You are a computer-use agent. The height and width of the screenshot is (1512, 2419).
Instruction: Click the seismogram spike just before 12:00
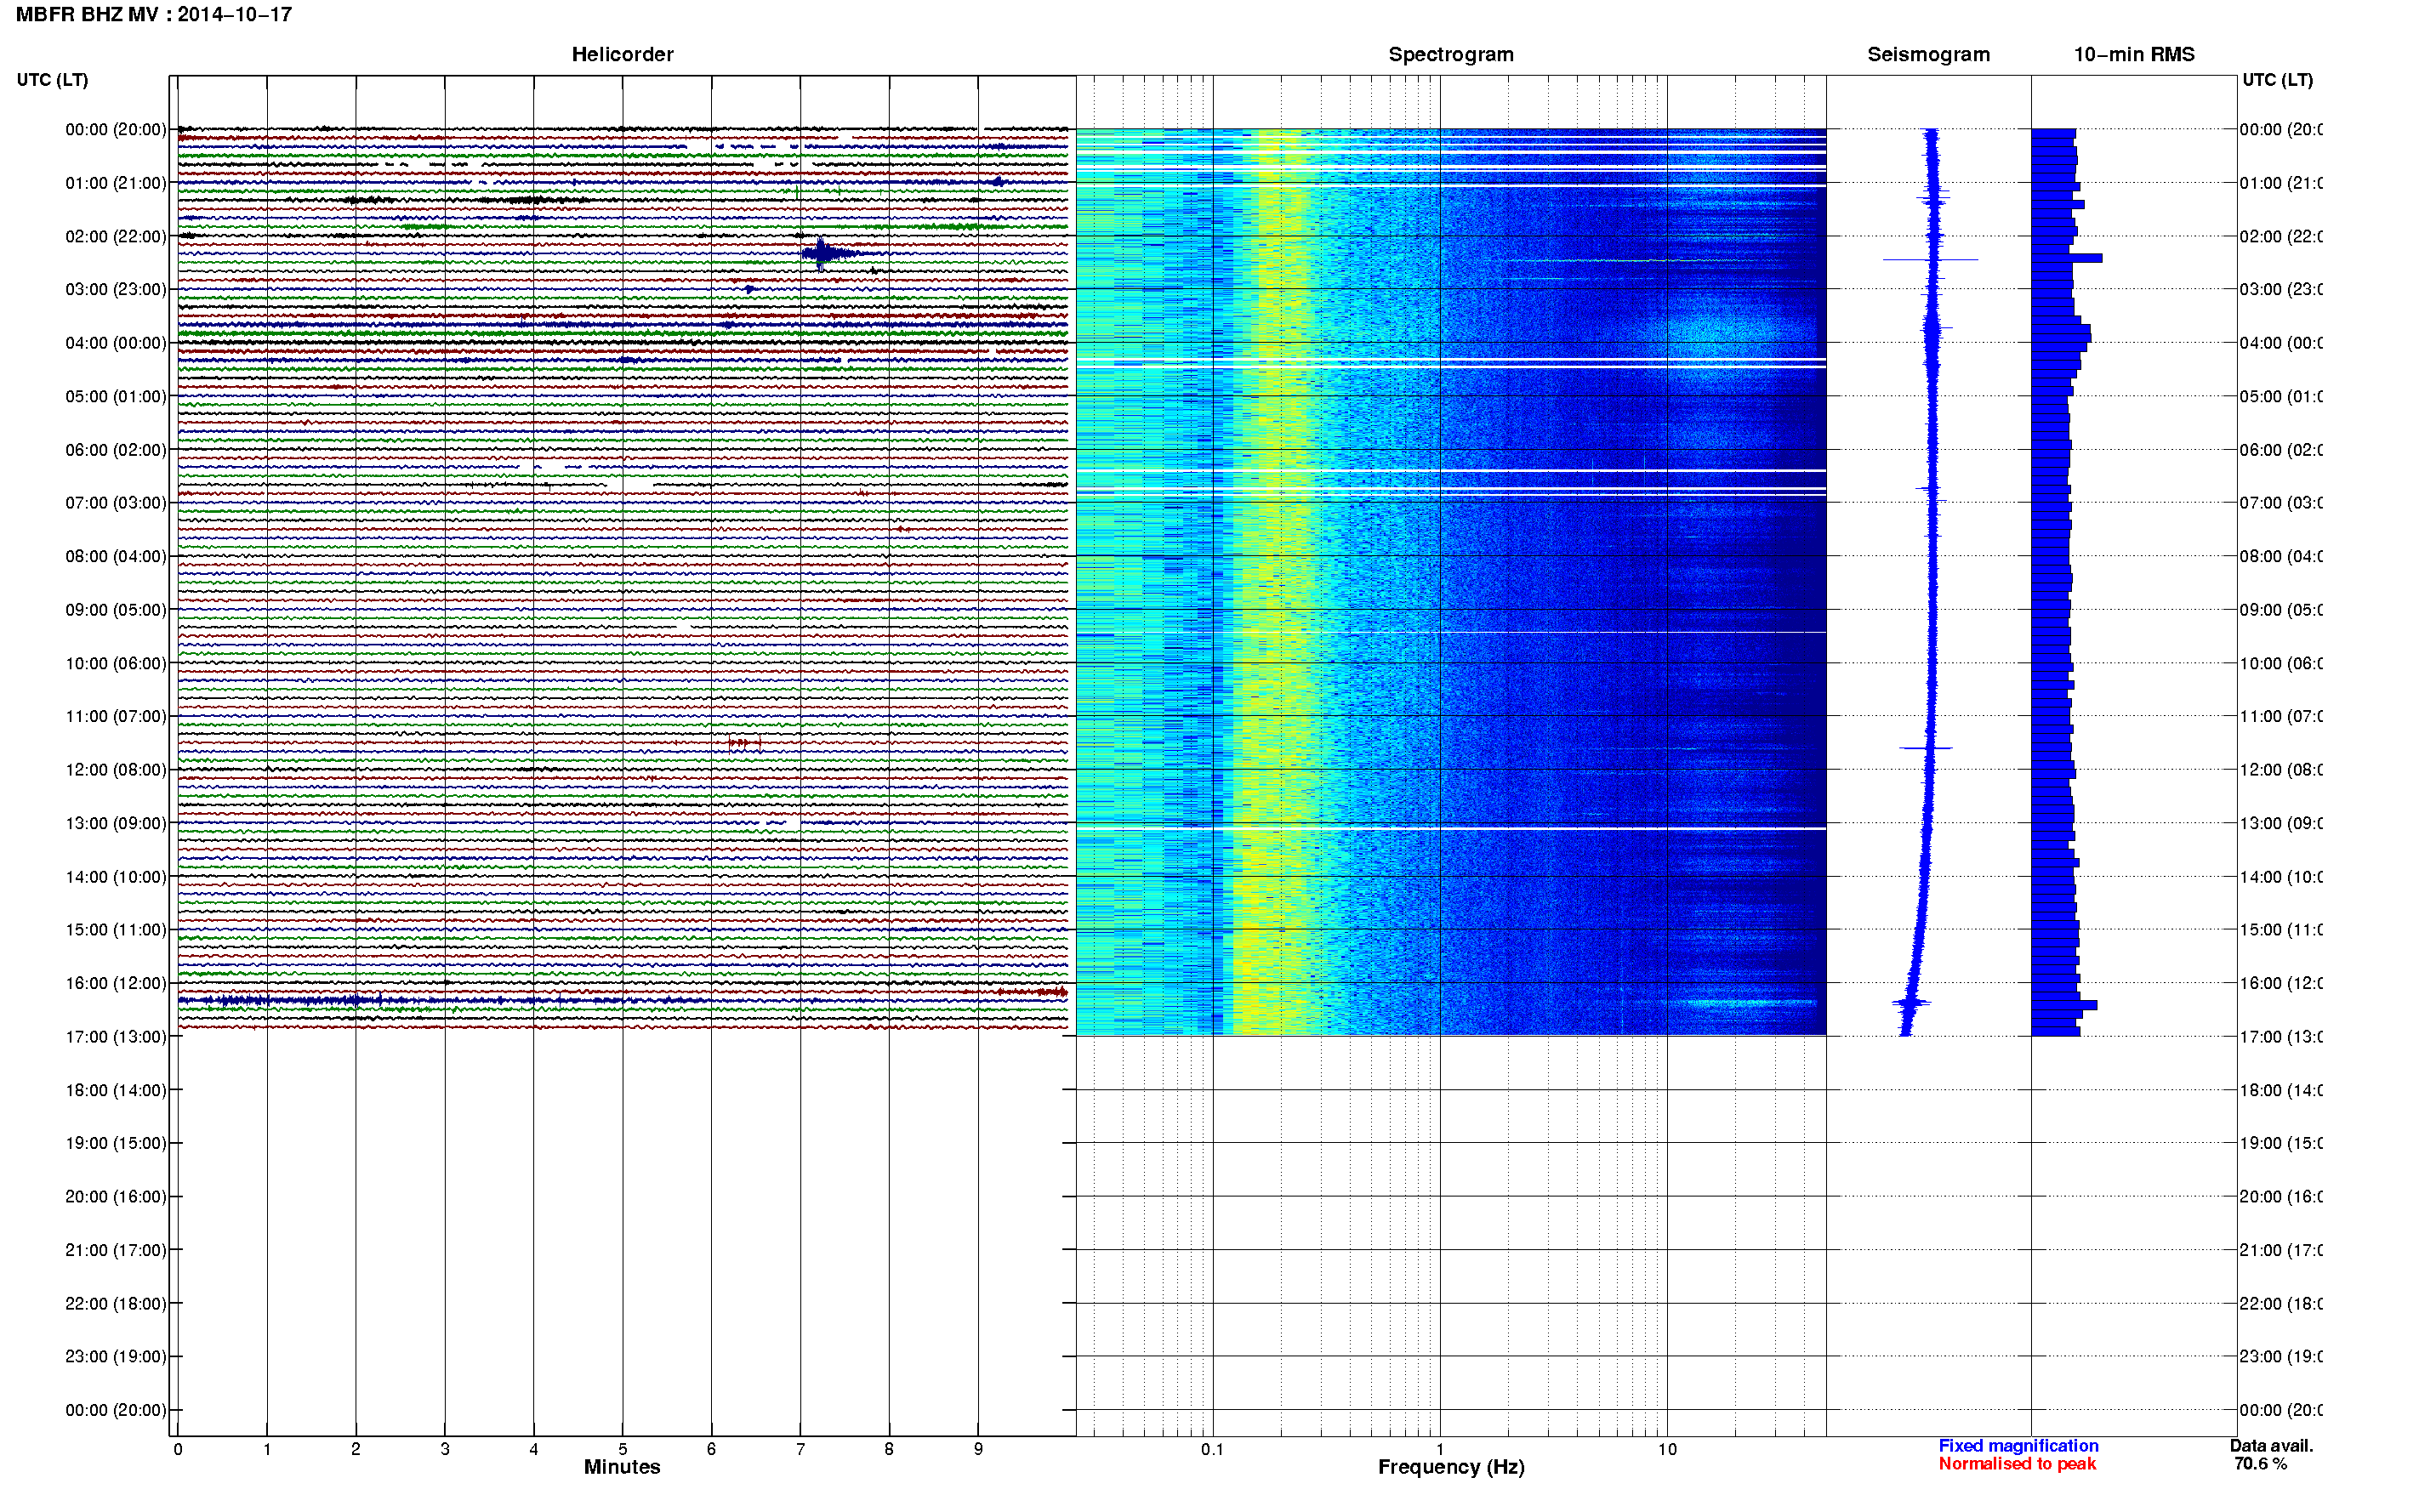click(x=1926, y=748)
